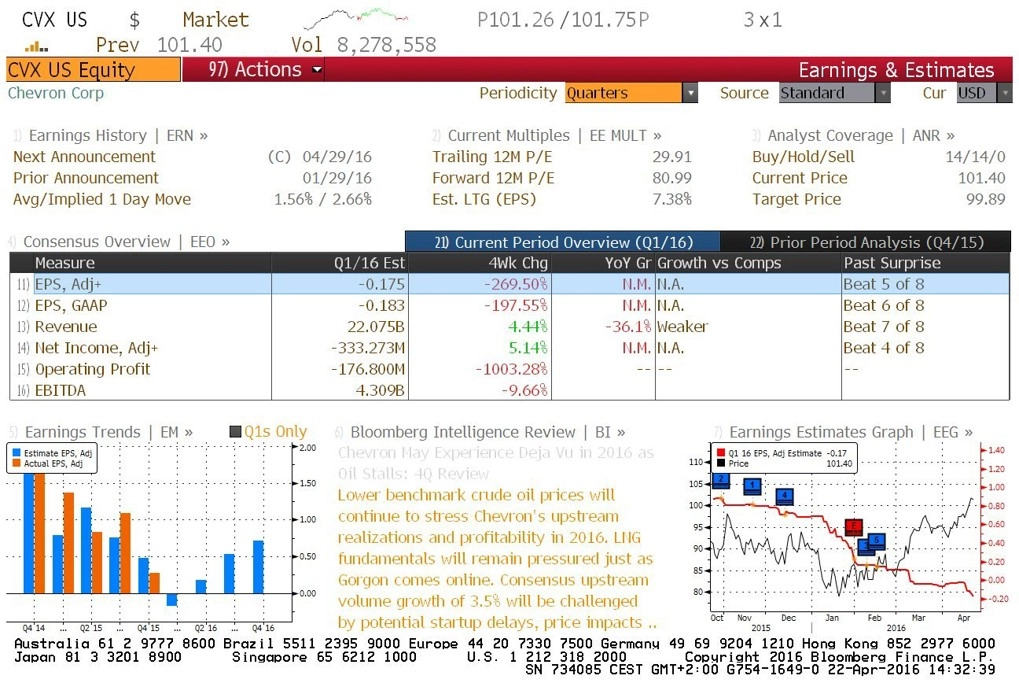Click the orange bar-chart icon beside Prev
Viewport: 1019px width, 683px height.
coord(36,46)
